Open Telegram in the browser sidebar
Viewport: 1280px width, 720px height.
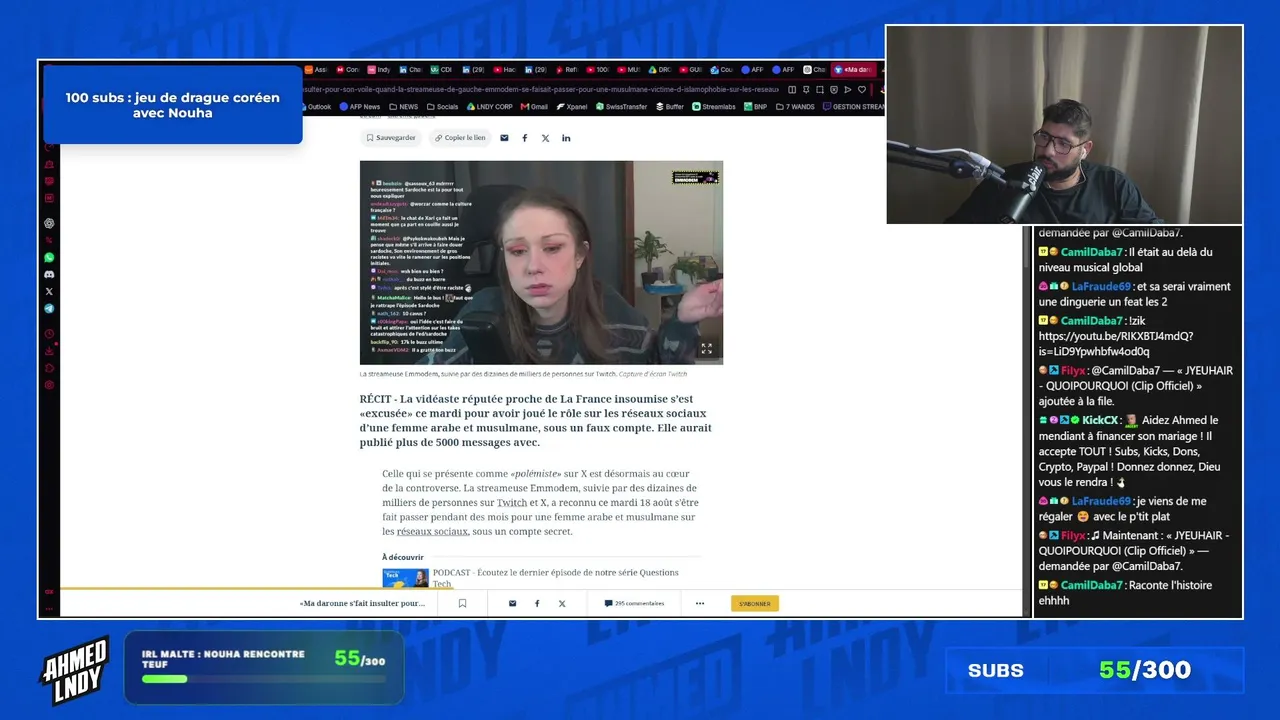coord(49,308)
